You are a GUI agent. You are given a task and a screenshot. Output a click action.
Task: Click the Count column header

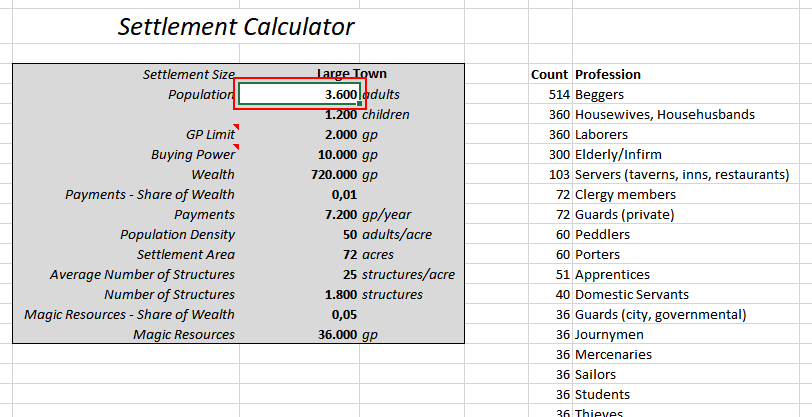click(x=549, y=75)
